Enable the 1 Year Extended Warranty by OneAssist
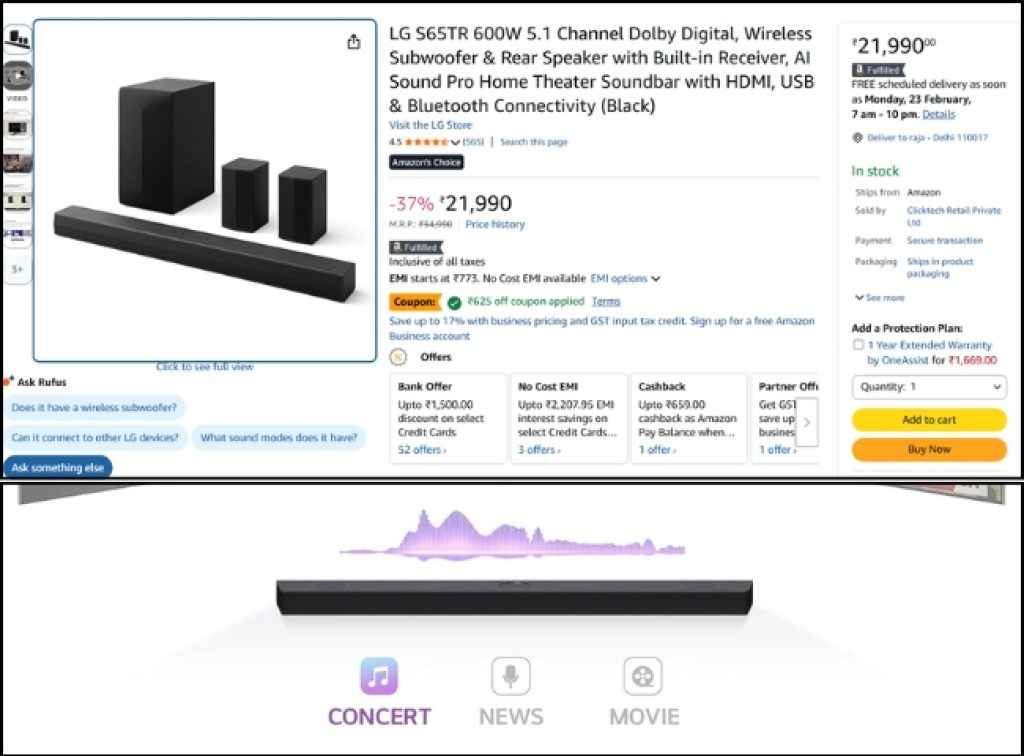The image size is (1024, 756). [856, 345]
